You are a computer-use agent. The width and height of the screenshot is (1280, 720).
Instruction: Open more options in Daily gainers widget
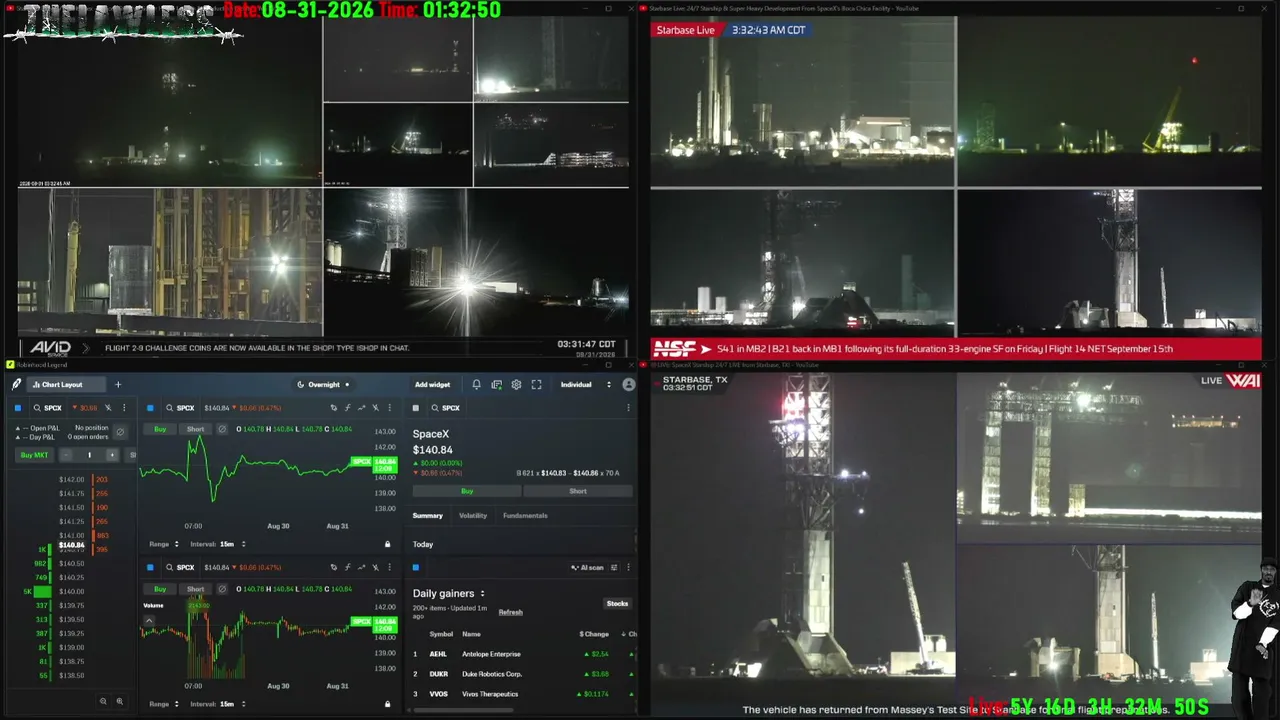(x=628, y=567)
